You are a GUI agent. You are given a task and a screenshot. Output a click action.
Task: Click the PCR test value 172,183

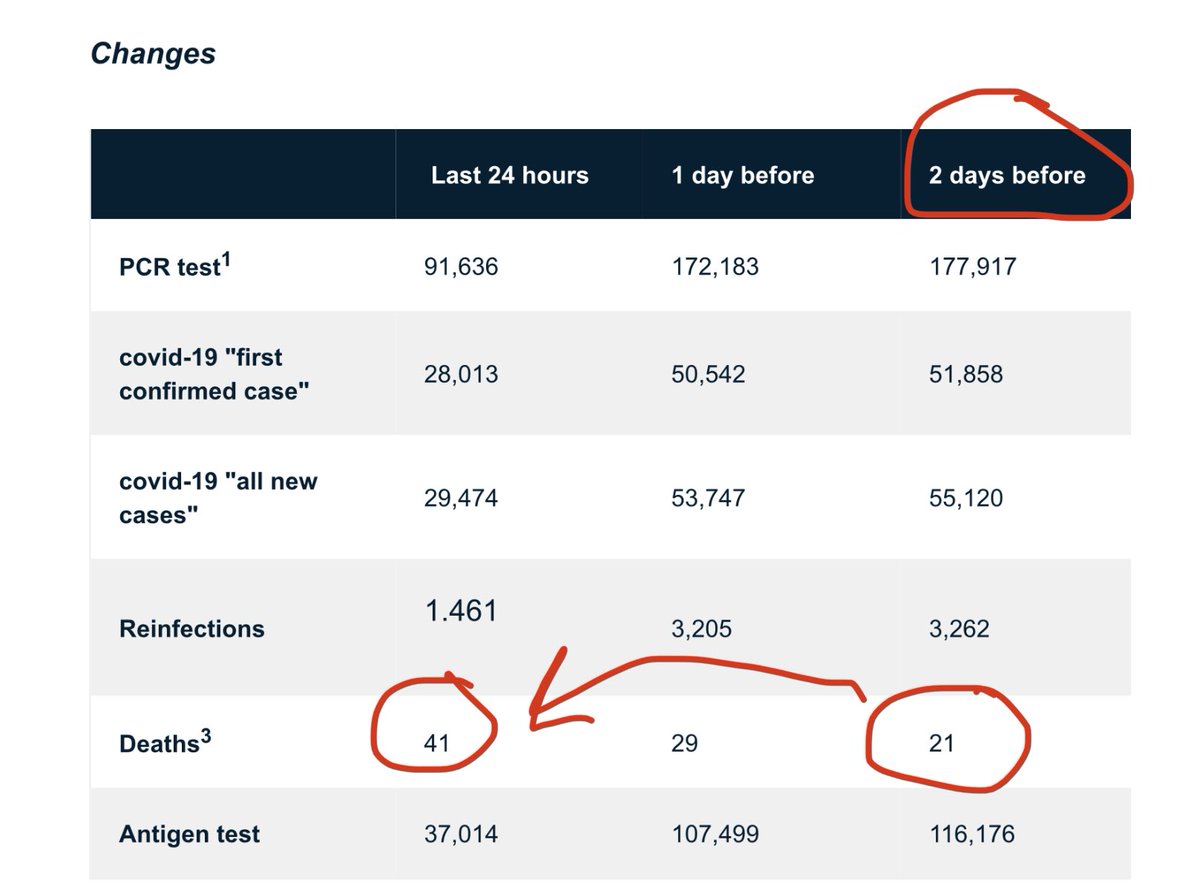[715, 267]
